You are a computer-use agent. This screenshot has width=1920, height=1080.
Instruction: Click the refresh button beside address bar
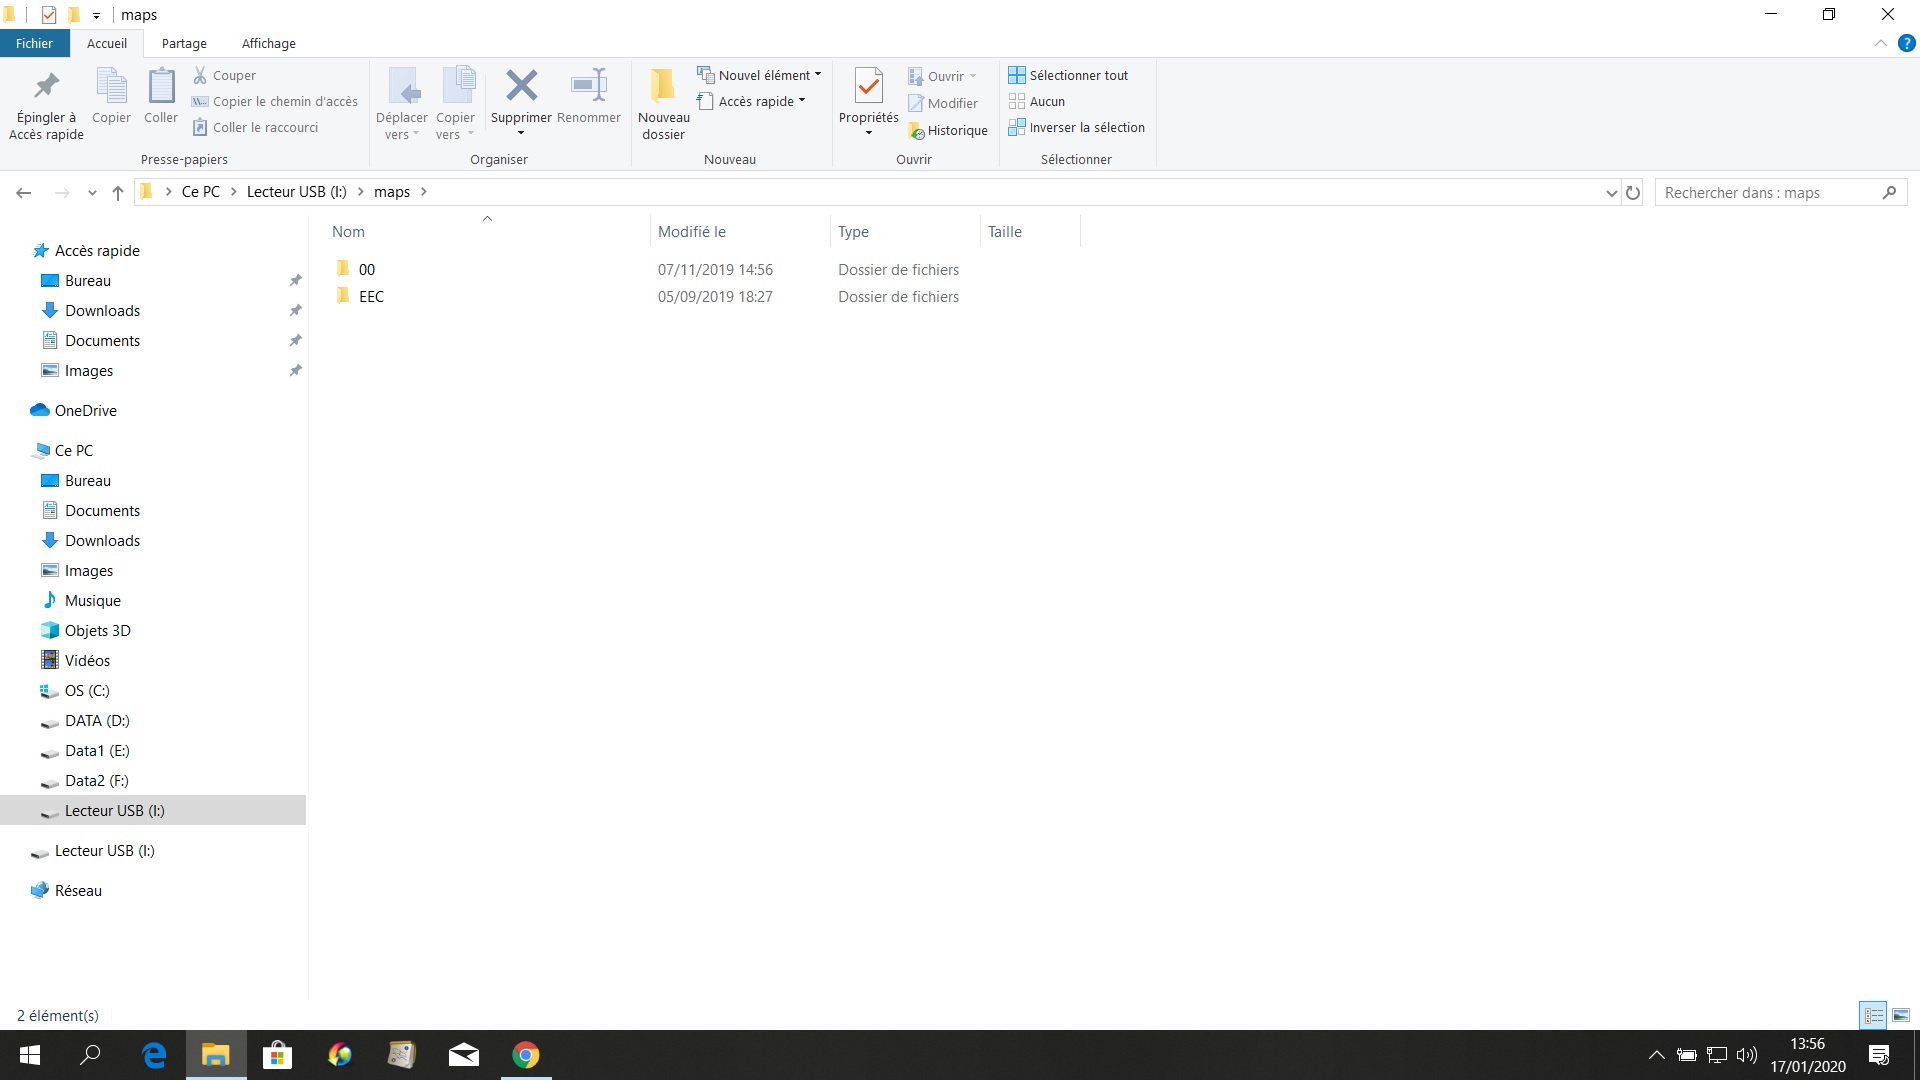pos(1633,192)
